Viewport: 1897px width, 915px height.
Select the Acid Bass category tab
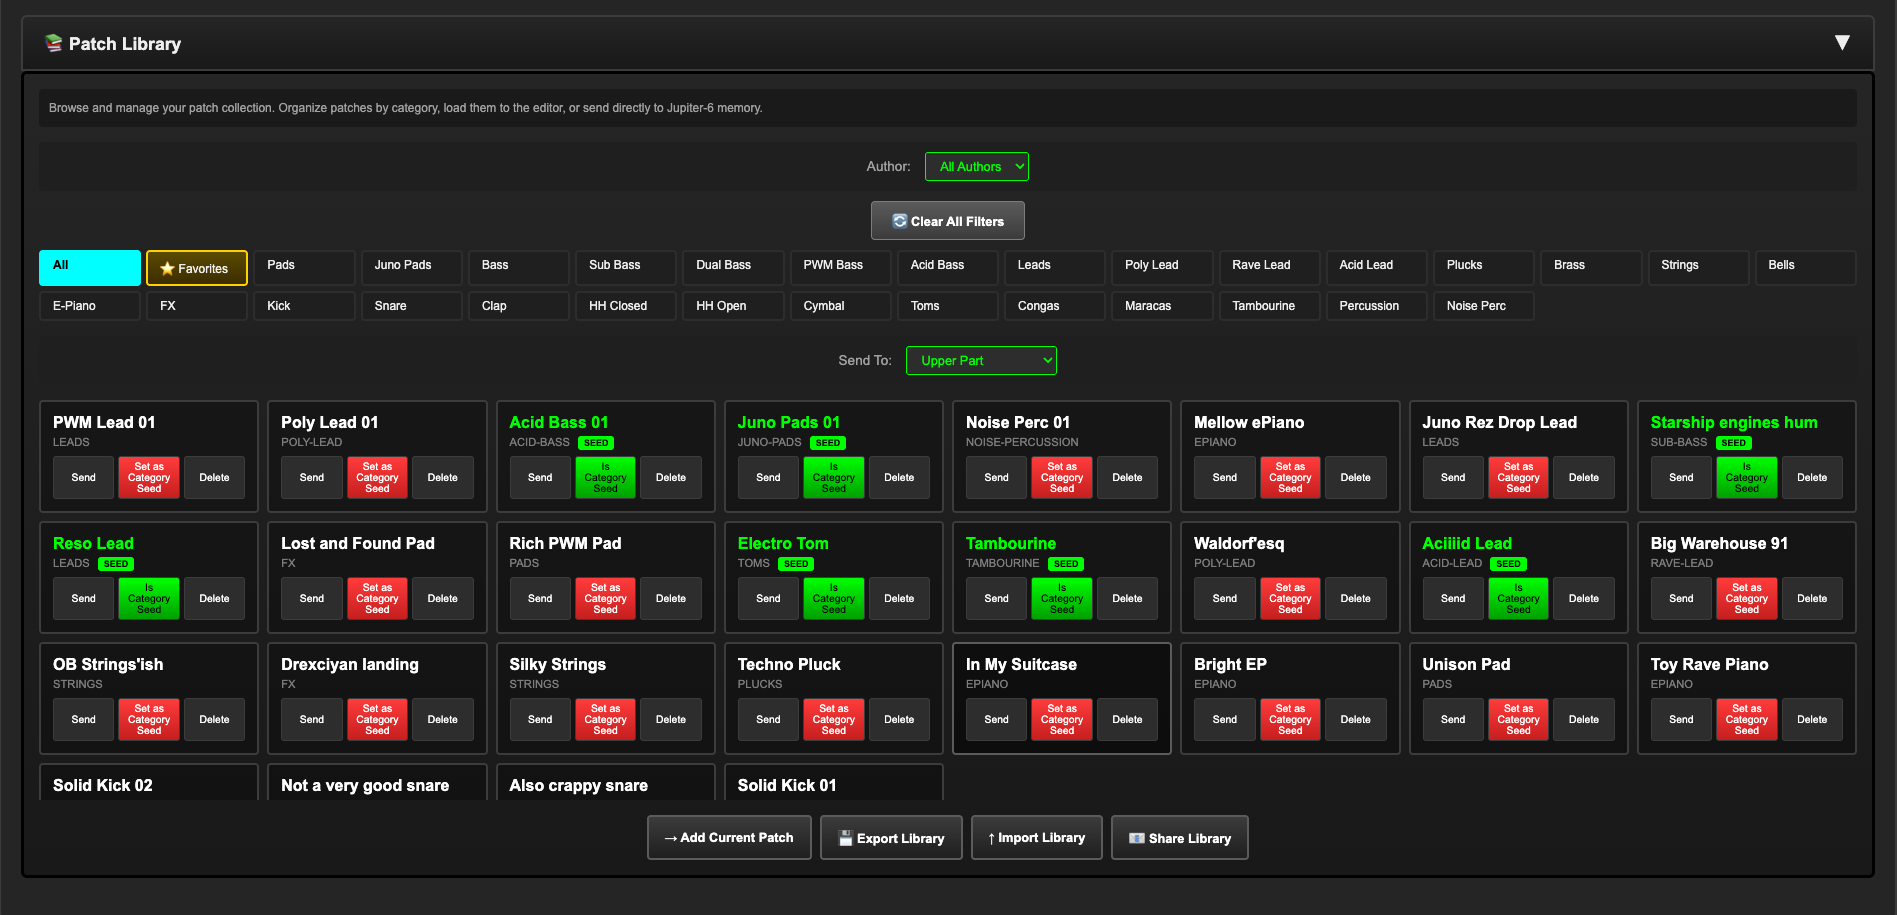[x=946, y=266]
